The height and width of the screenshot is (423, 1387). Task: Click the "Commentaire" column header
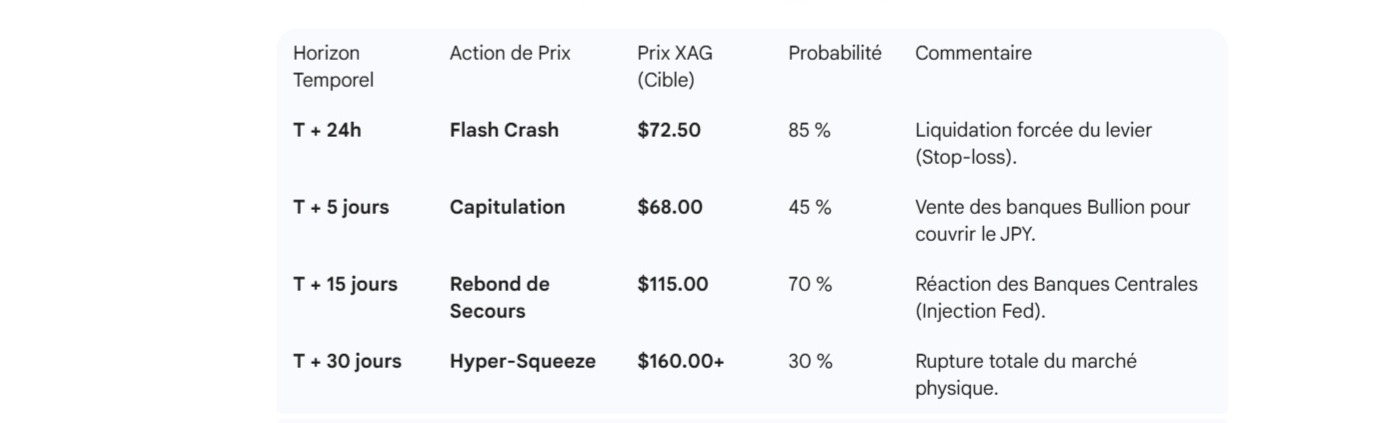point(973,54)
